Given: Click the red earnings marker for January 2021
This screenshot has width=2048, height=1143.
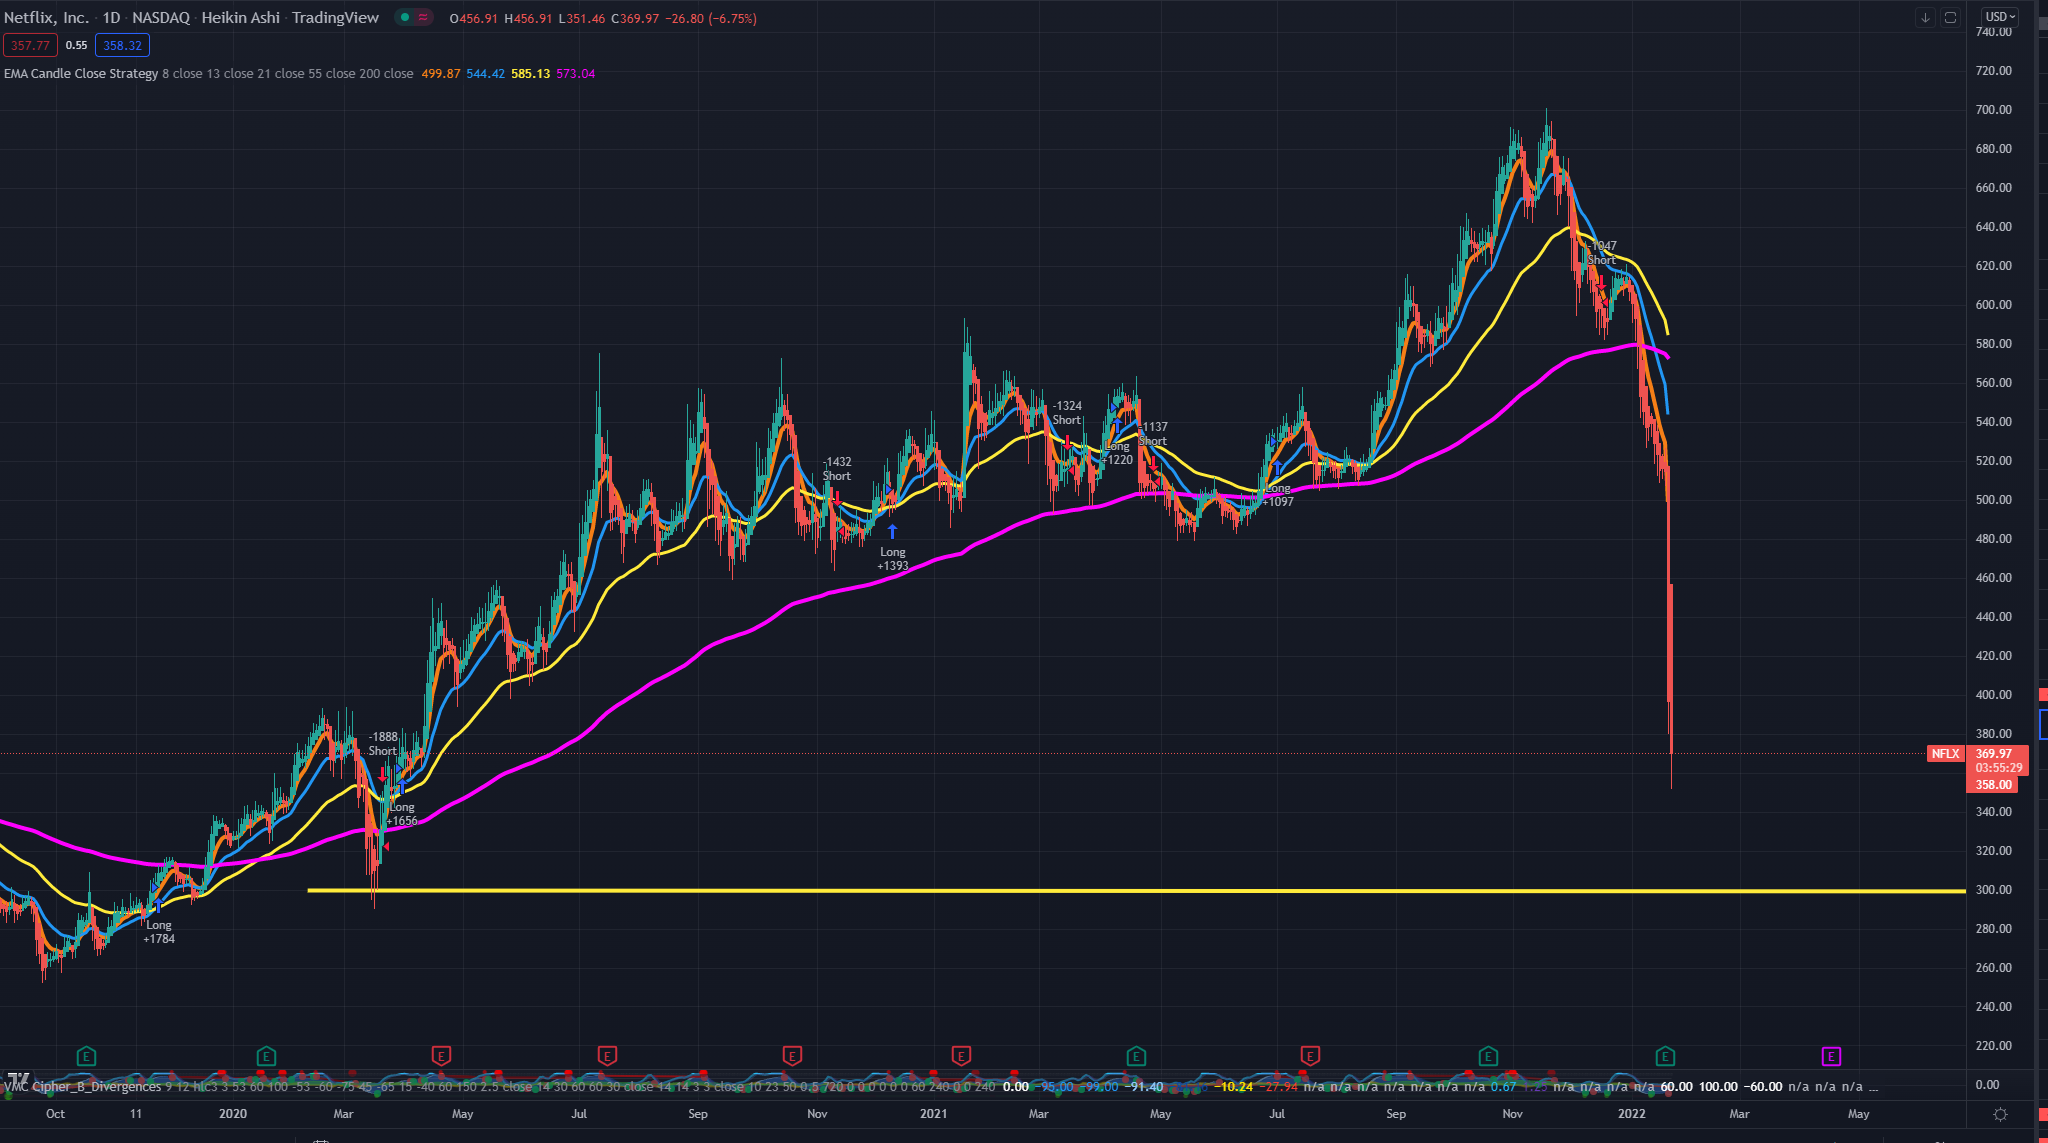Looking at the screenshot, I should 961,1056.
